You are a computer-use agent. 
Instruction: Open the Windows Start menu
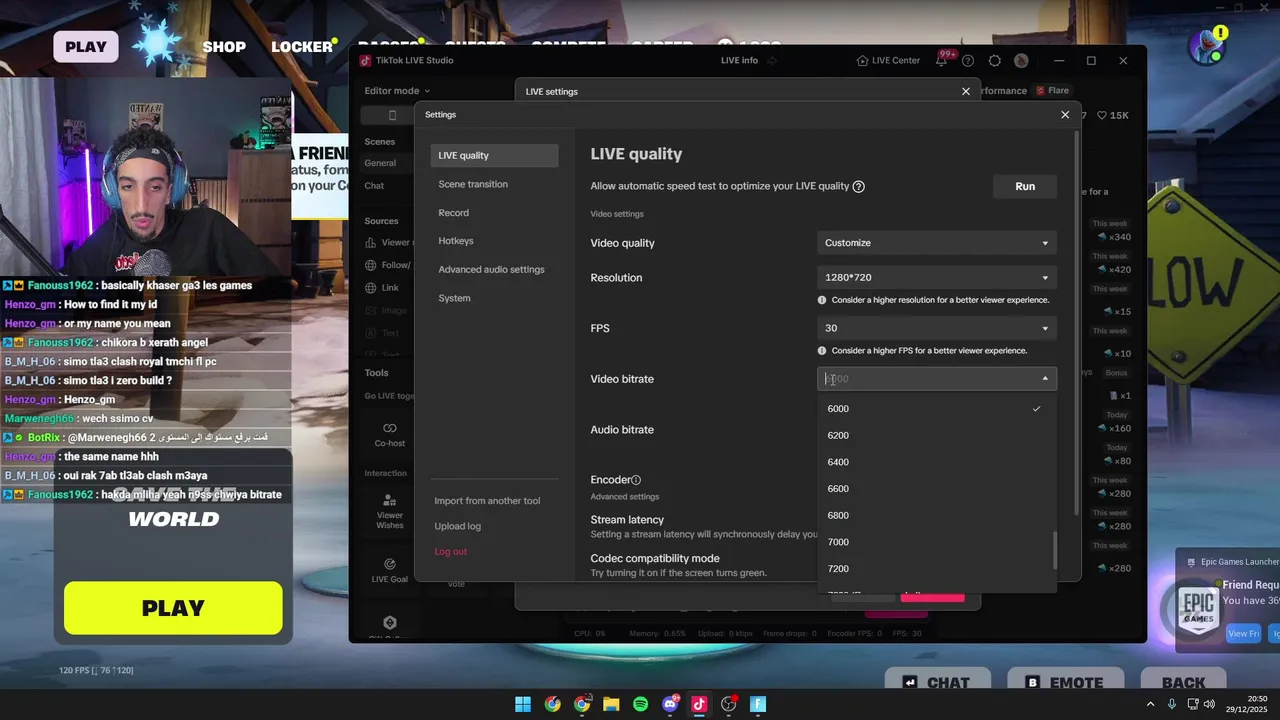523,704
